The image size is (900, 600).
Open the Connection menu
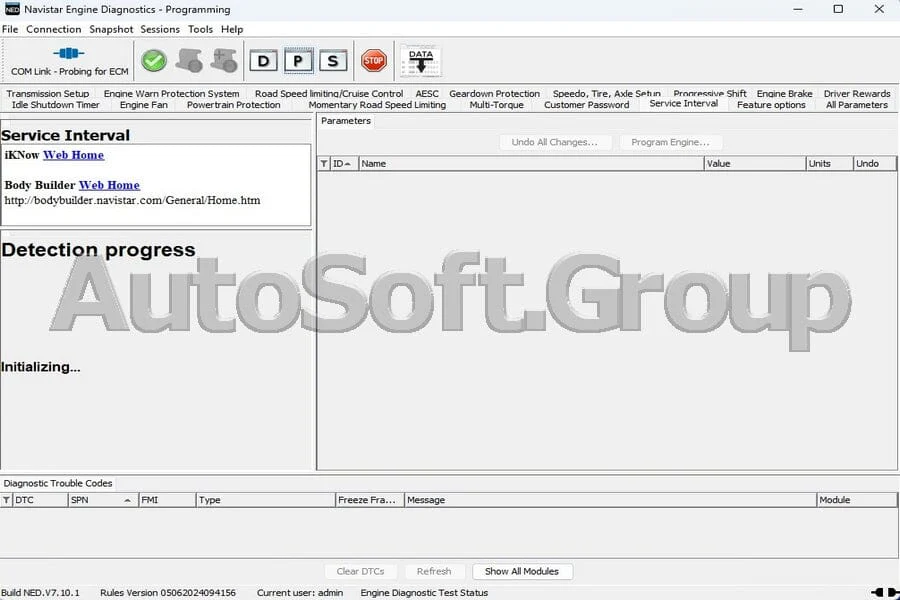53,29
